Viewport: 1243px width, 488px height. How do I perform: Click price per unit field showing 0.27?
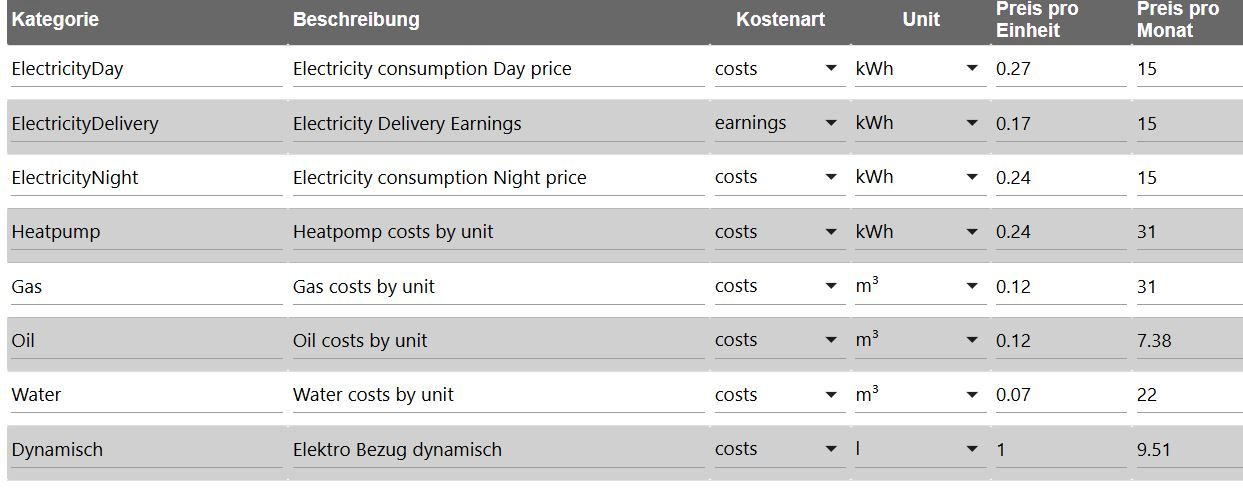[1060, 69]
